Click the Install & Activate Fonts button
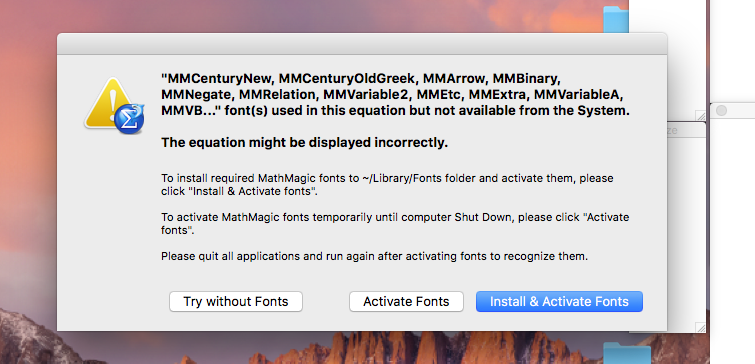Viewport: 755px width, 364px height. 559,301
